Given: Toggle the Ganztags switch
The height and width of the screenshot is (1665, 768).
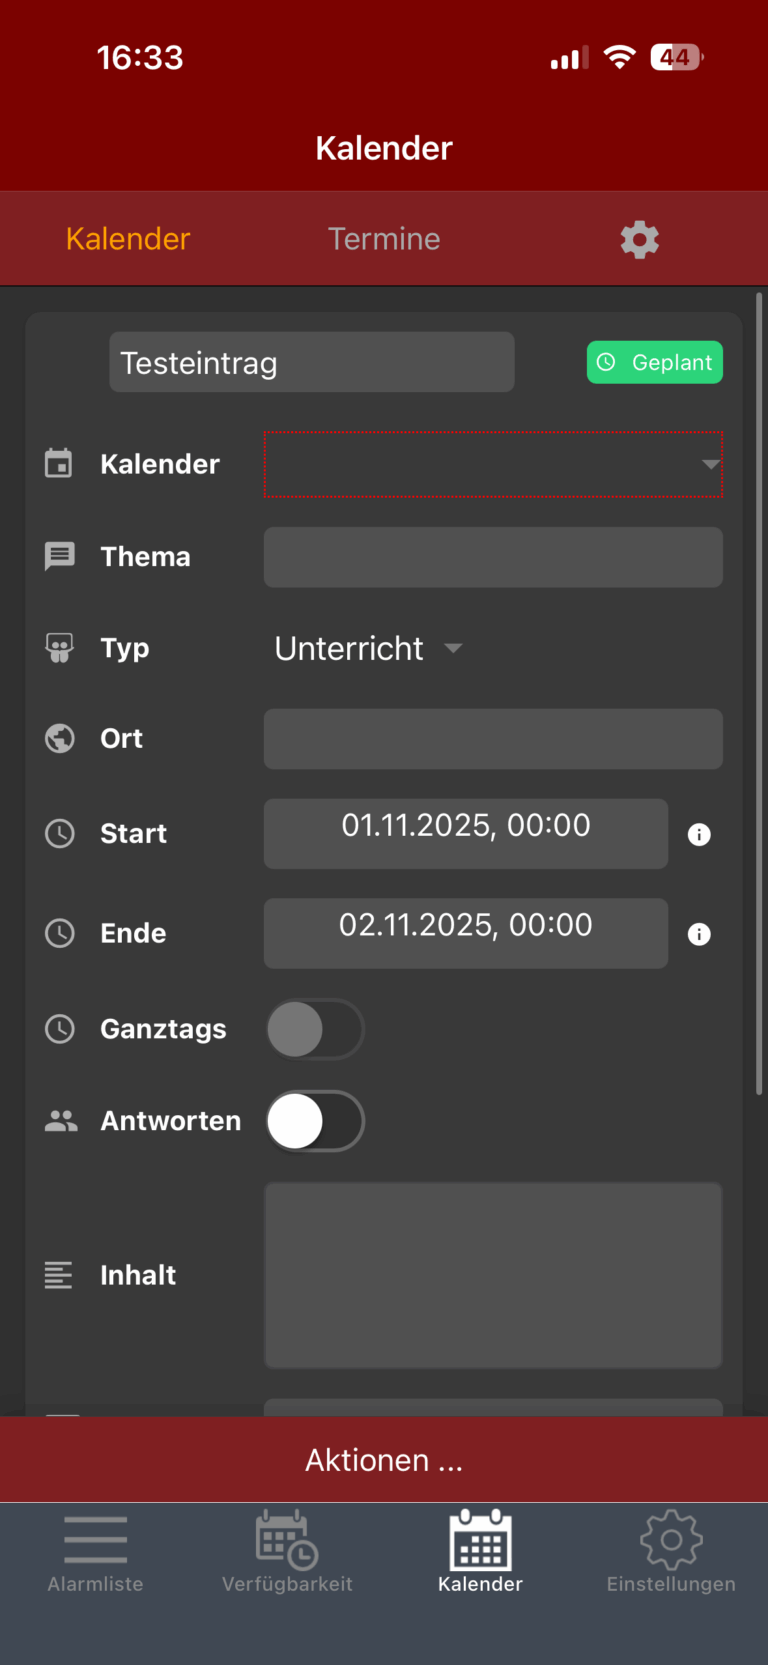Looking at the screenshot, I should coord(315,1029).
